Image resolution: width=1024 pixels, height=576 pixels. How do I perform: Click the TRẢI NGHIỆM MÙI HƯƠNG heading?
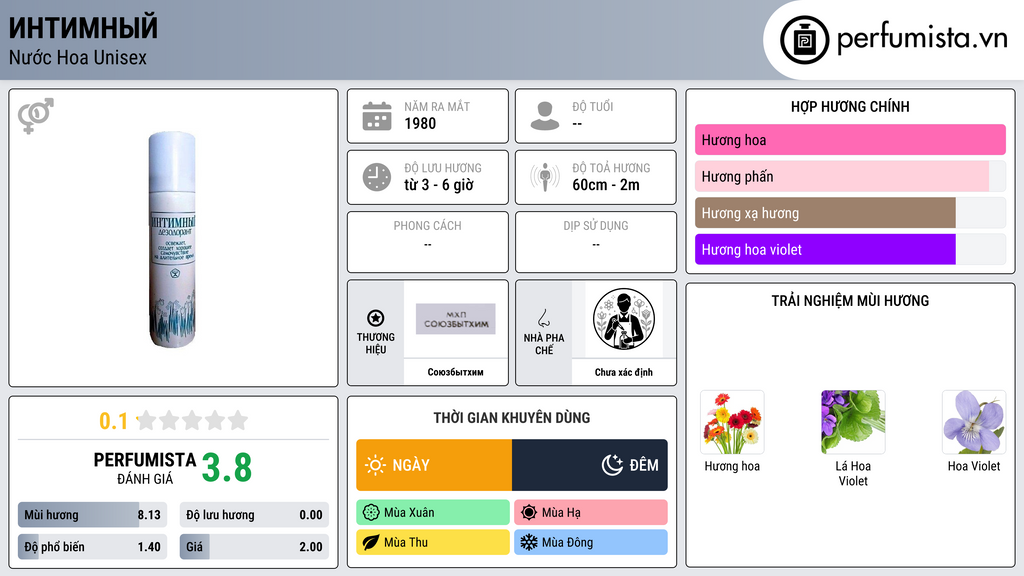[x=850, y=301]
